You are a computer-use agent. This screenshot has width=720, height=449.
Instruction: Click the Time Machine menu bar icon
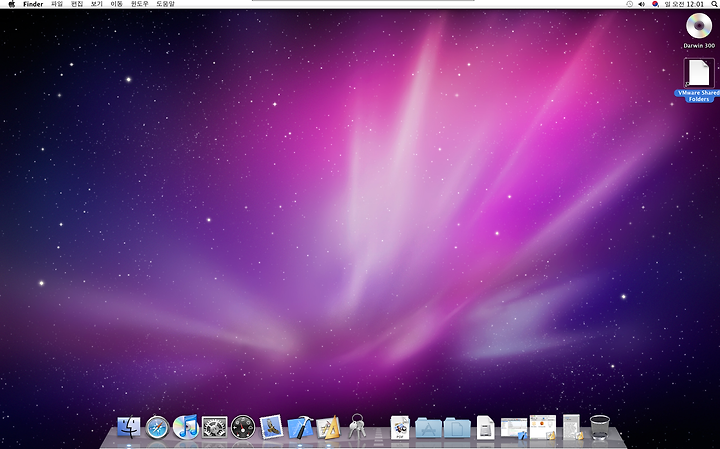point(629,4)
